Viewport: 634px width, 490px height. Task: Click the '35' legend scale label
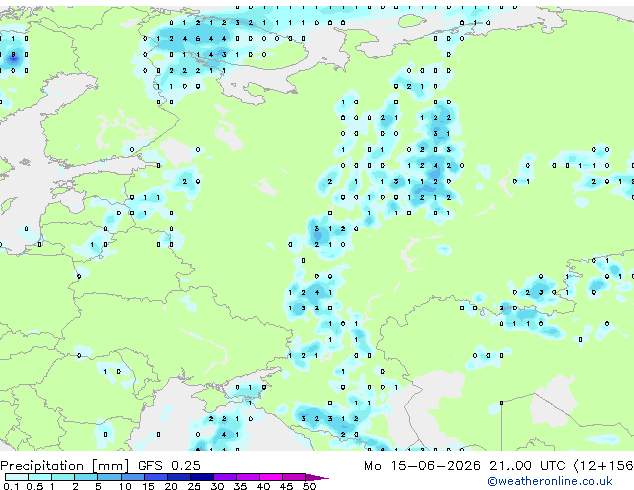pos(240,486)
